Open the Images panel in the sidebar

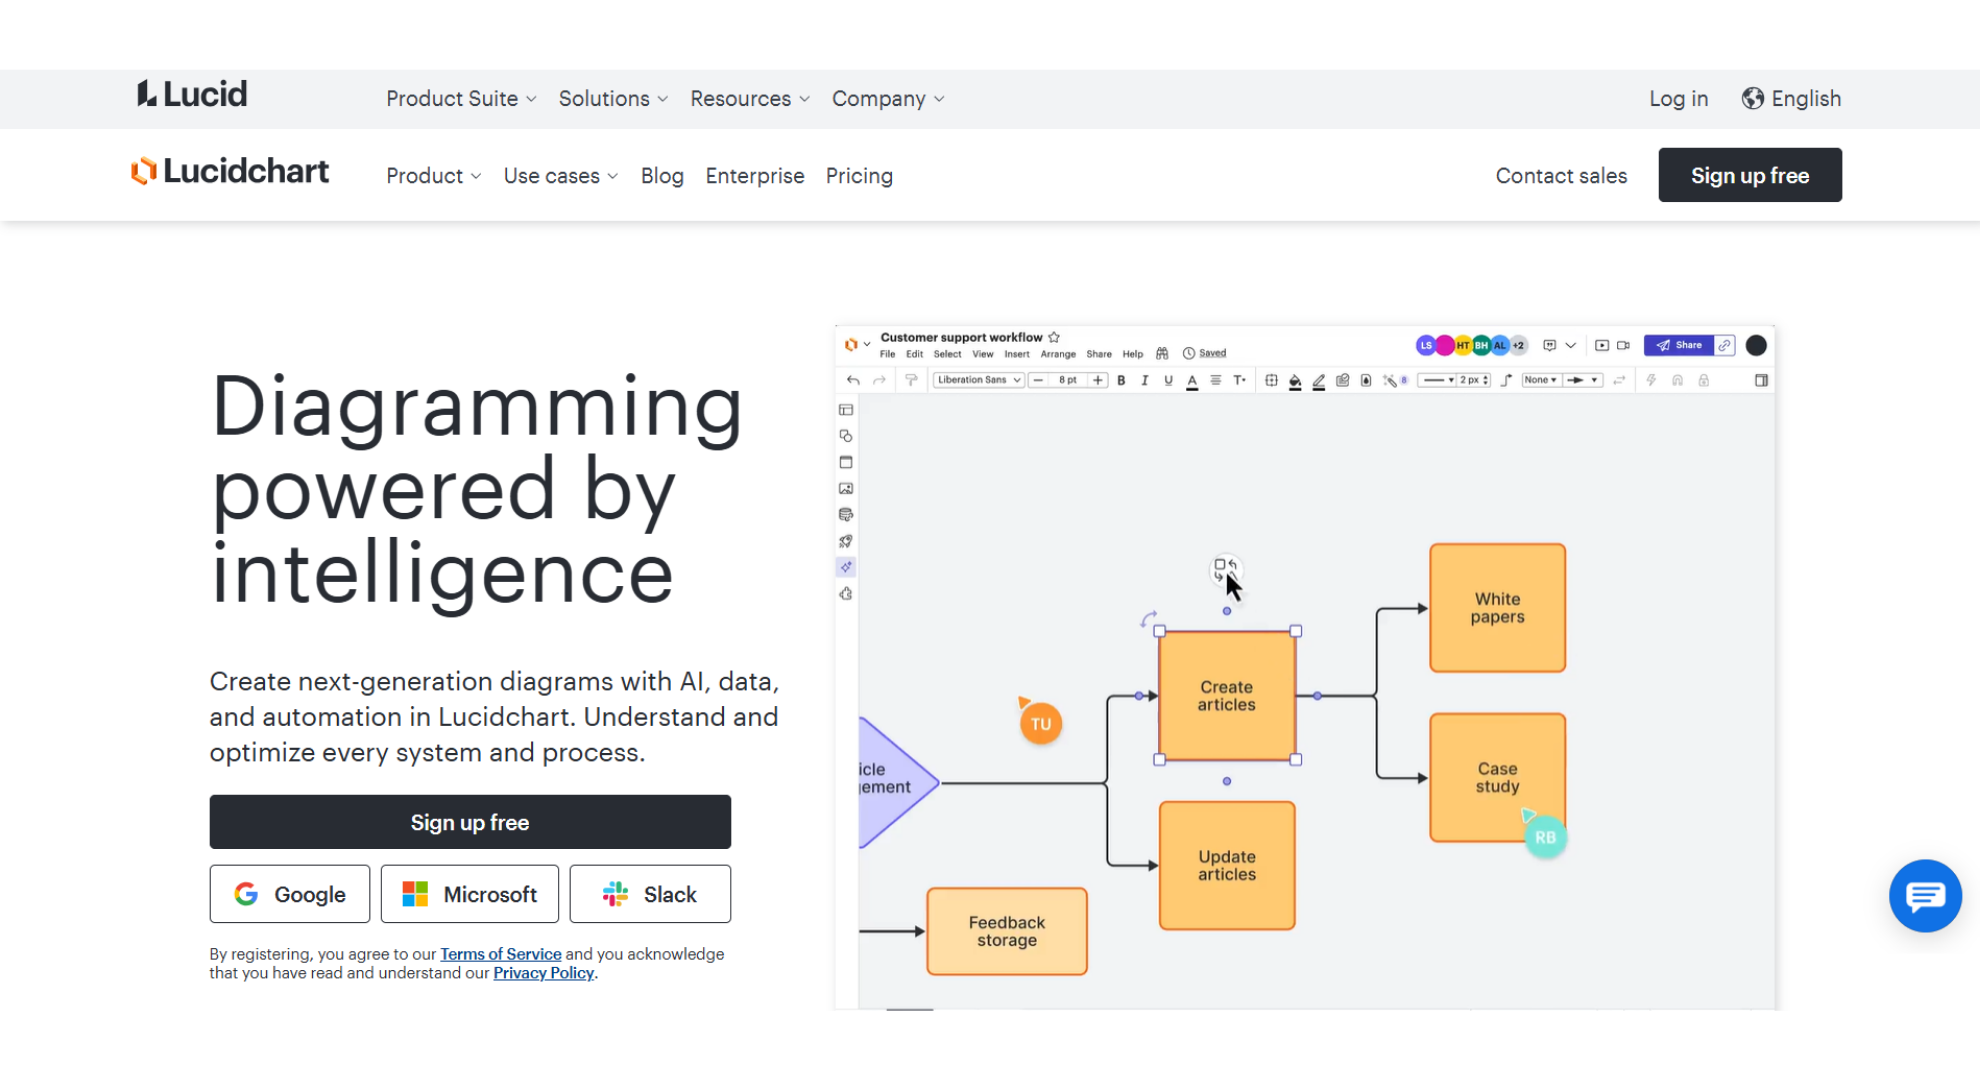tap(846, 489)
